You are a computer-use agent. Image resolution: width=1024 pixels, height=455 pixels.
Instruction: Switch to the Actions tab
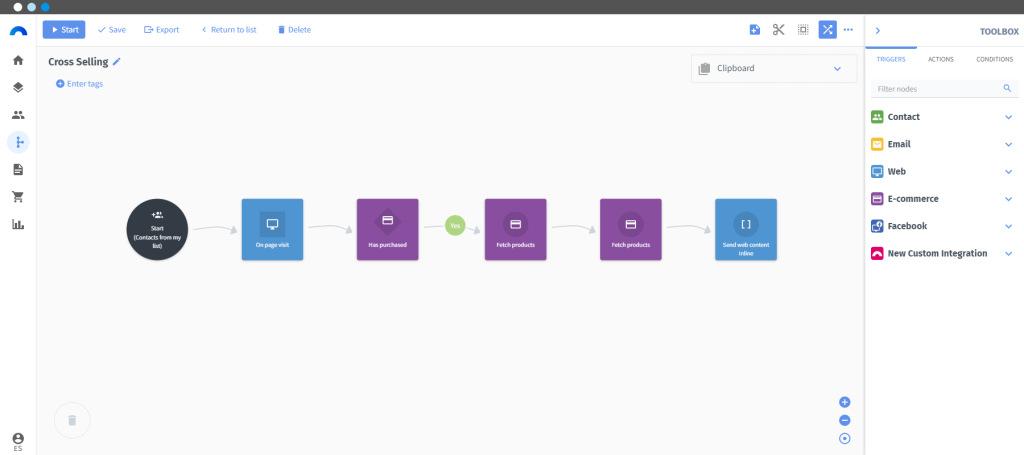(940, 59)
